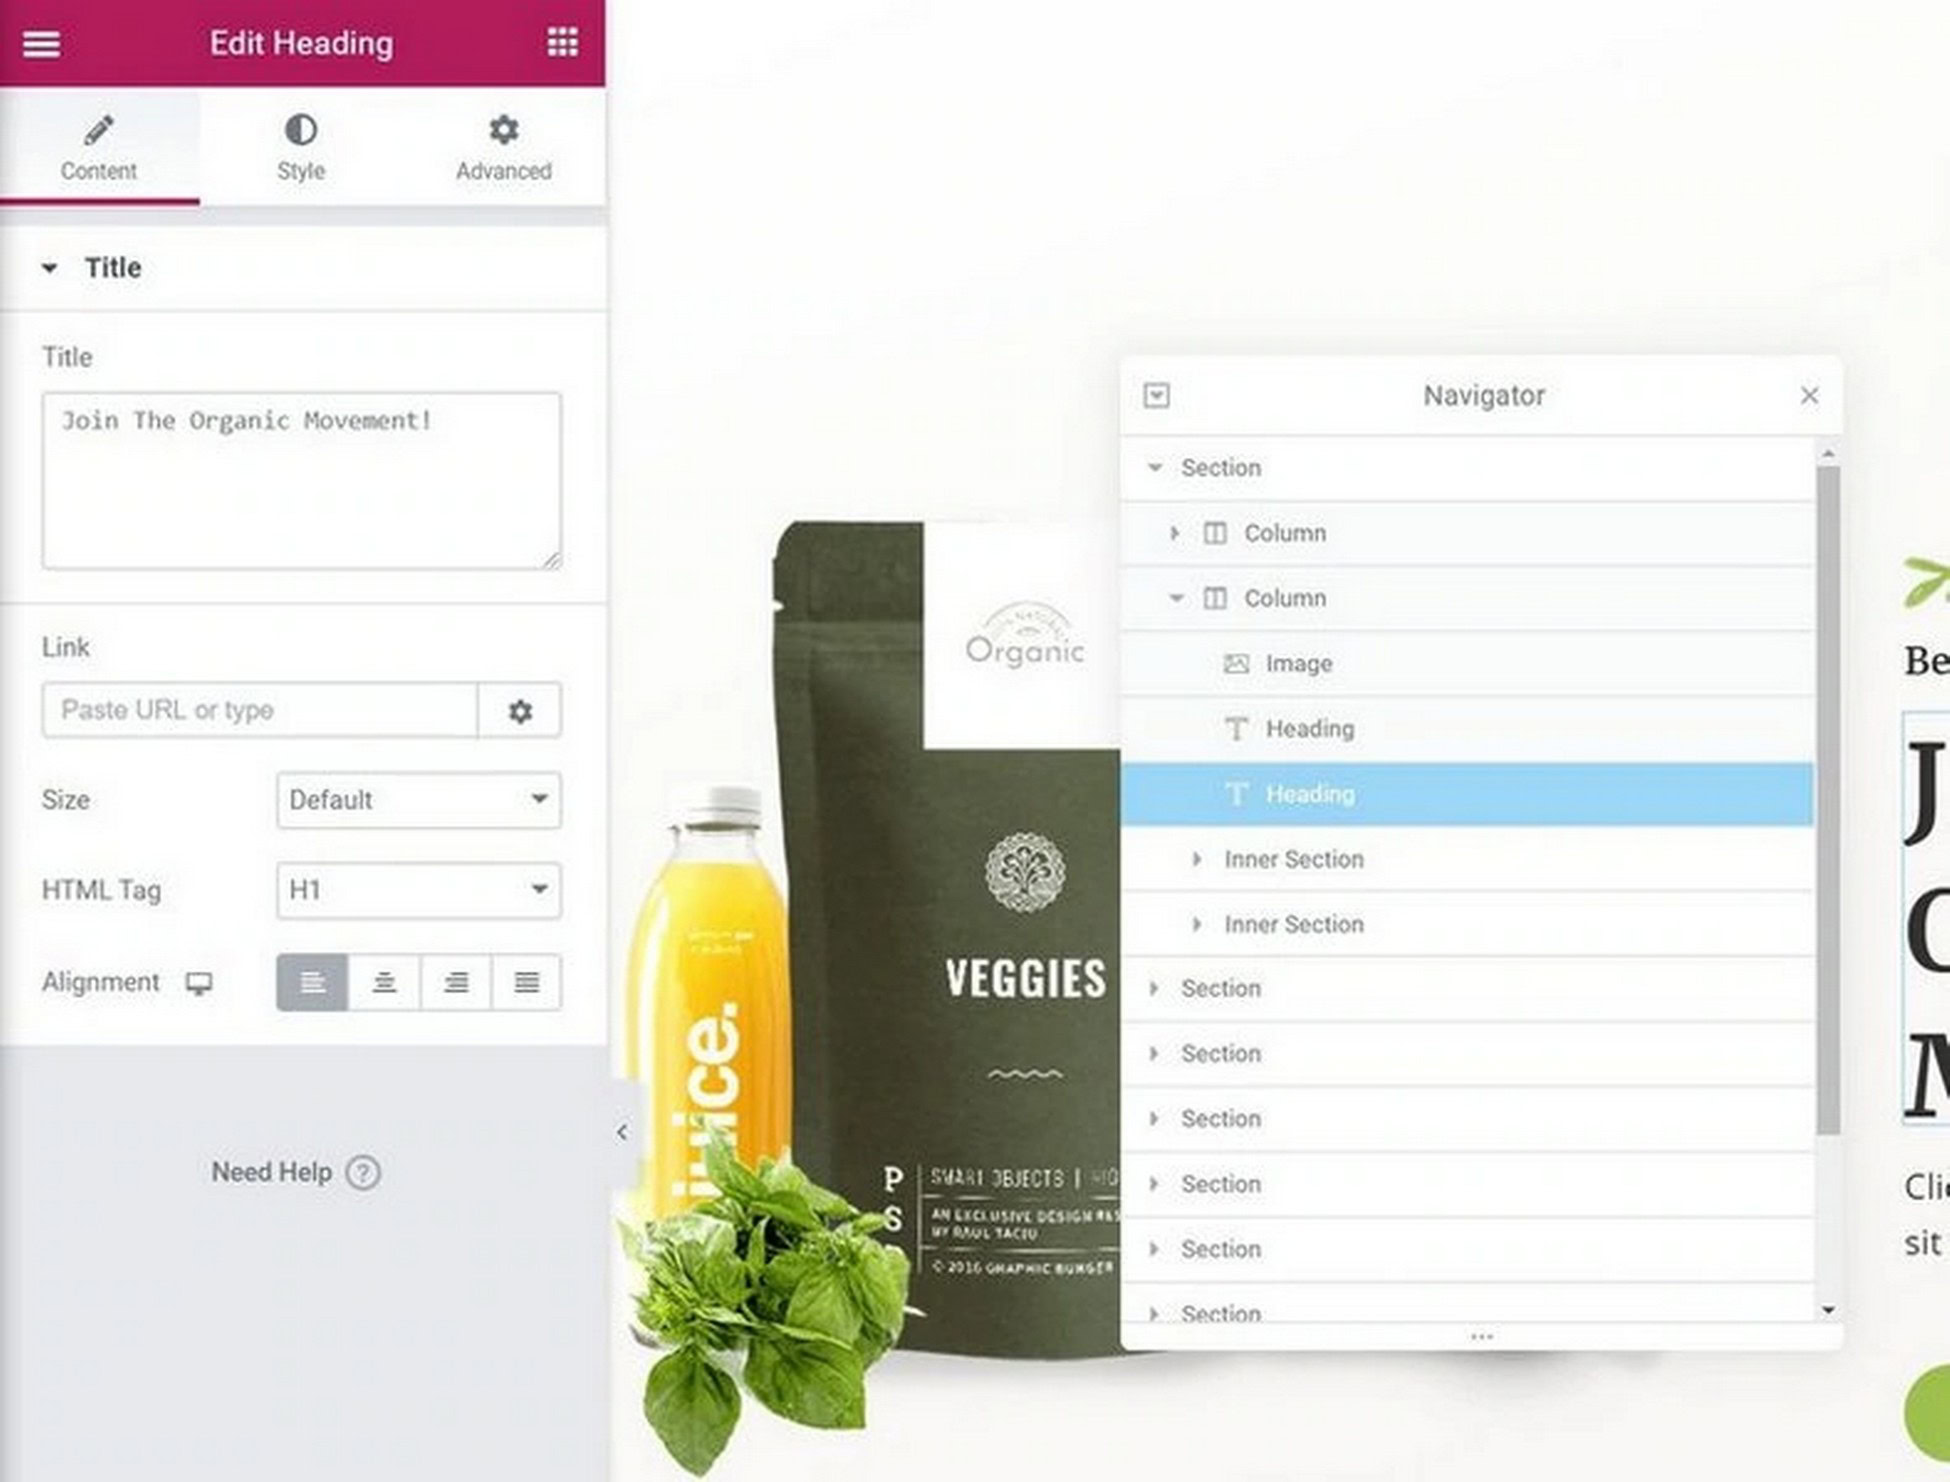Image resolution: width=1950 pixels, height=1482 pixels.
Task: Click the edit pencil icon in Content
Action: point(98,131)
